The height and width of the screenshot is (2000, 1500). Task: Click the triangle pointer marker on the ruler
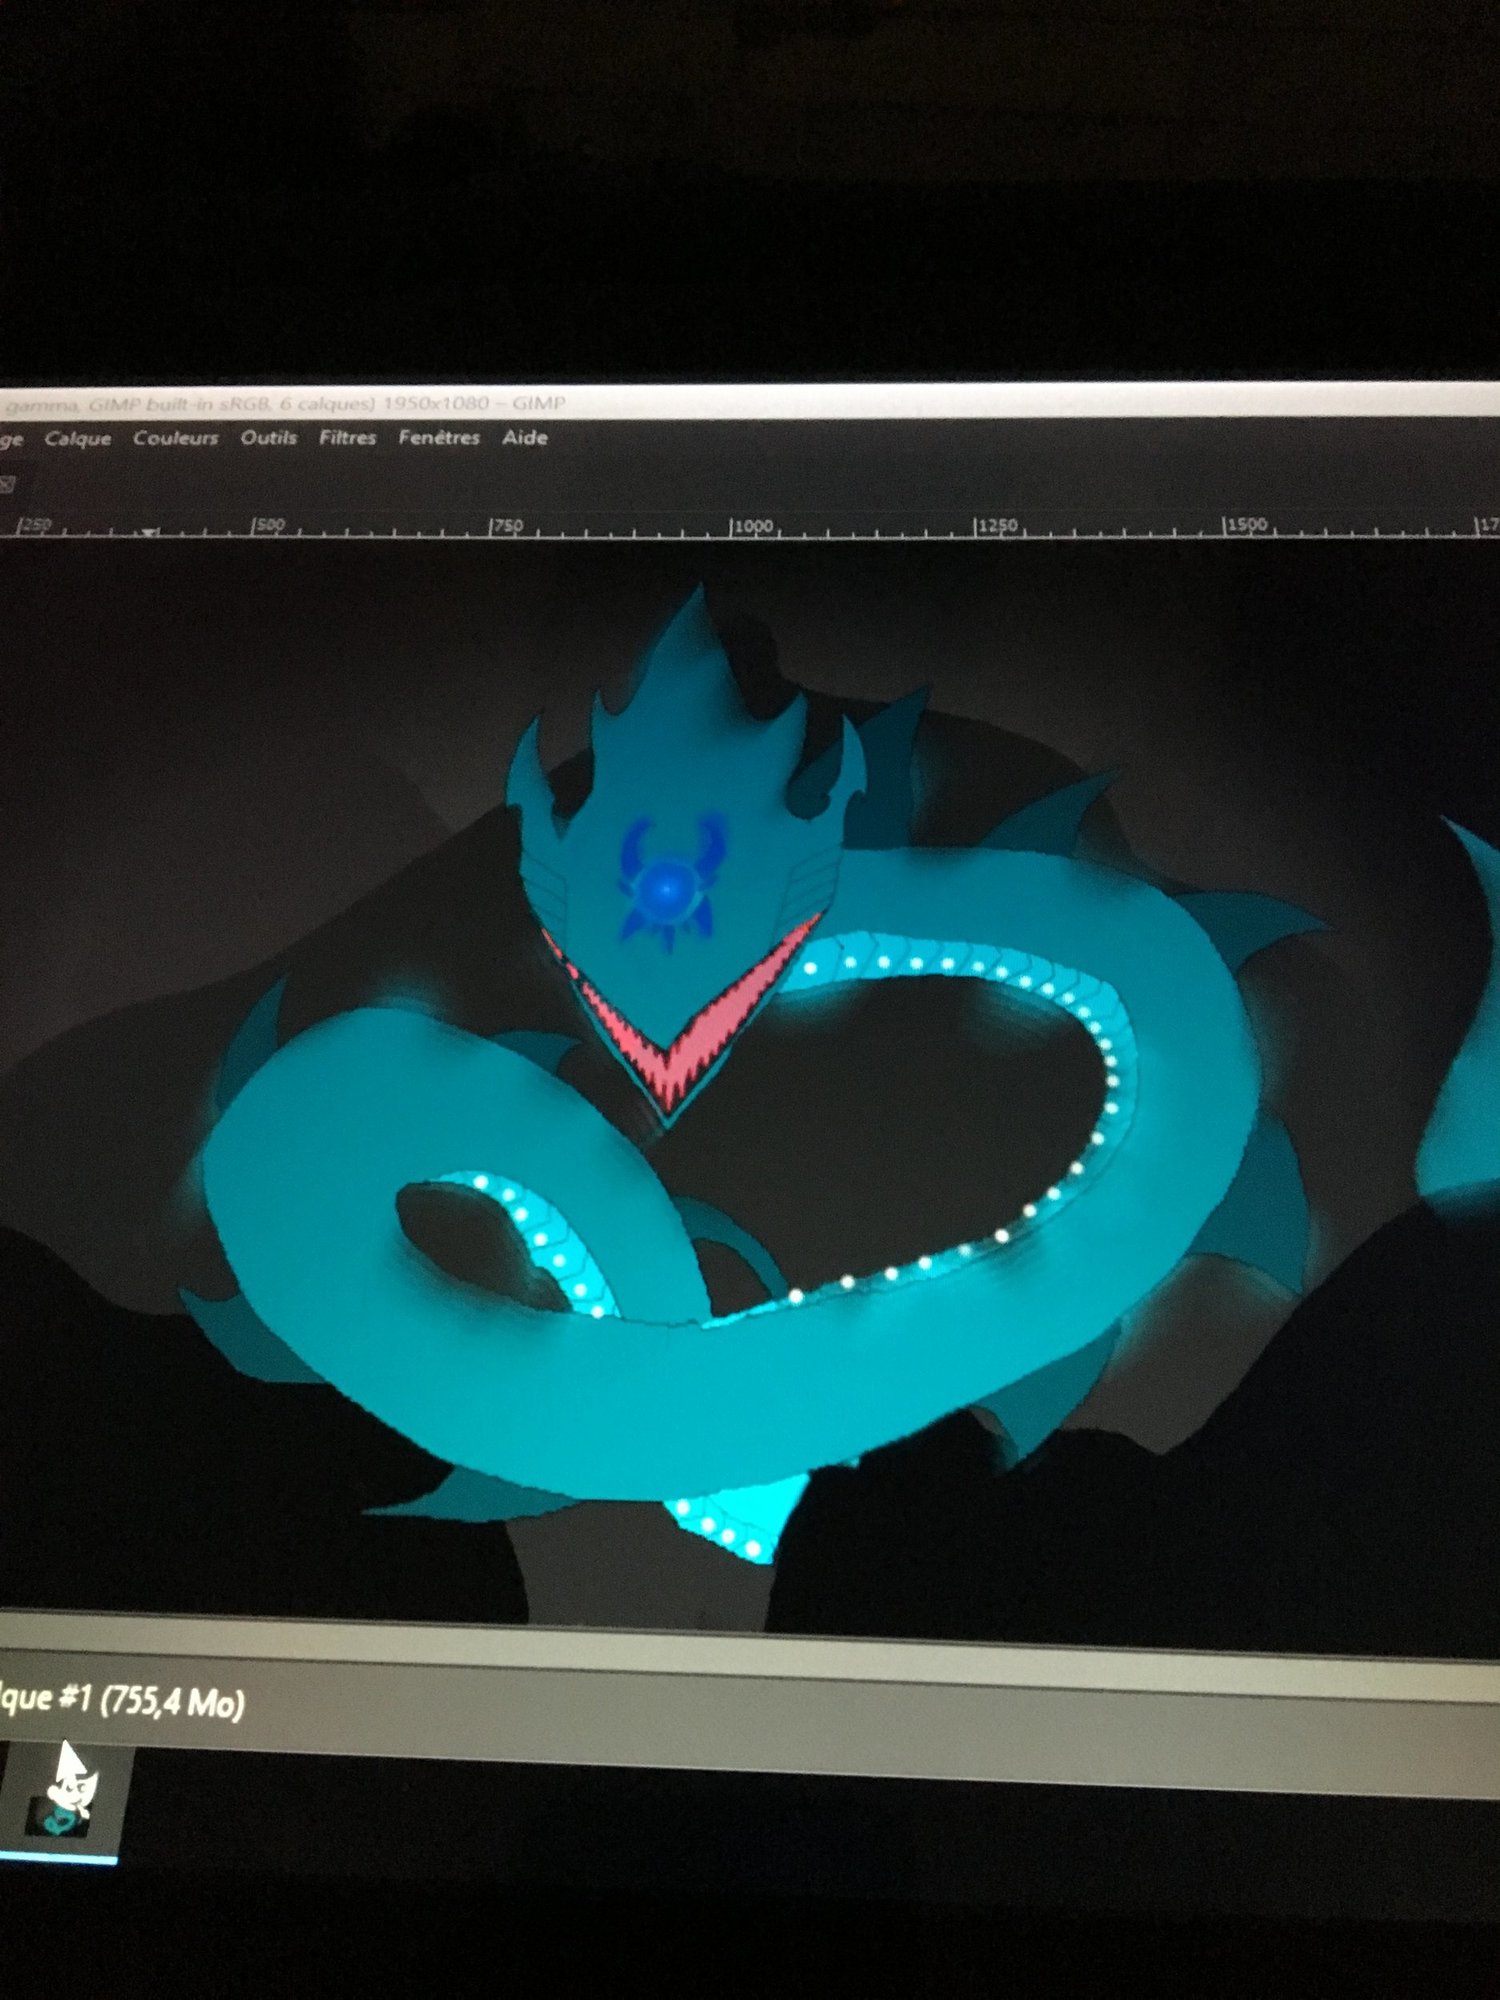(148, 532)
